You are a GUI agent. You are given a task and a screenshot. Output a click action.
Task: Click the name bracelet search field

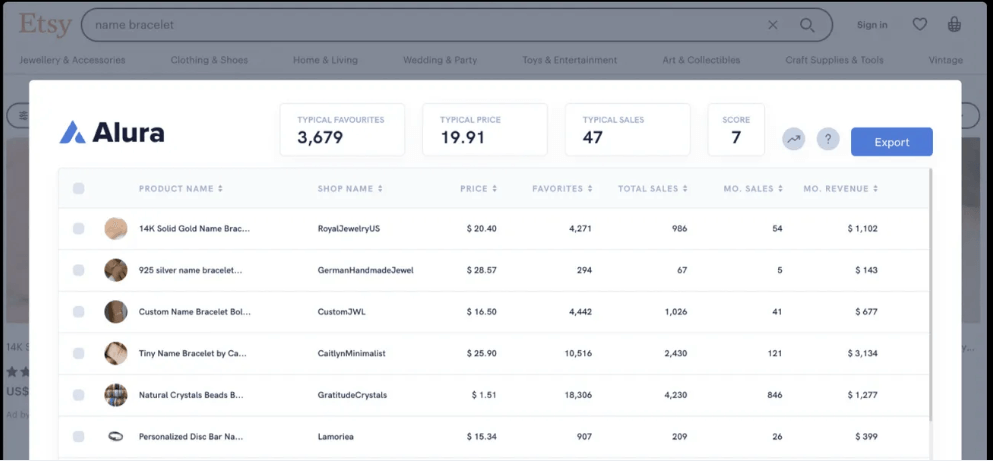point(420,25)
